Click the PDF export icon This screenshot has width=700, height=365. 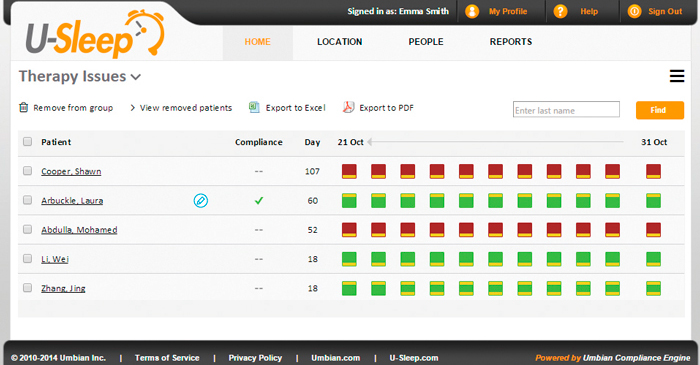click(x=348, y=107)
